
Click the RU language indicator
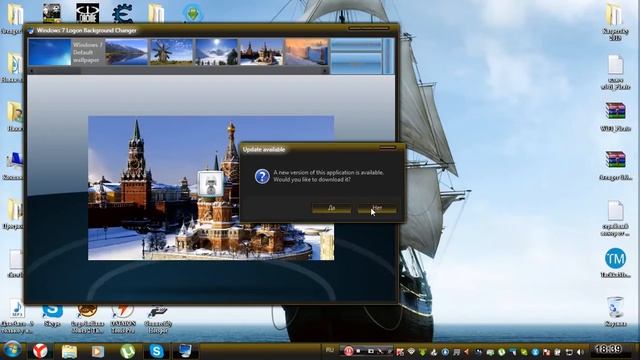coord(330,350)
